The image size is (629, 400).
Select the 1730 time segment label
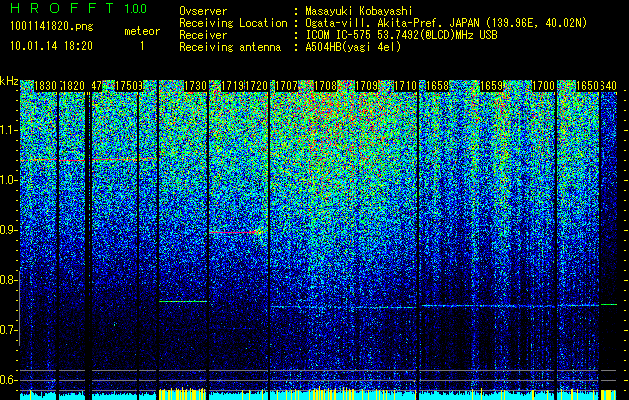(x=195, y=86)
